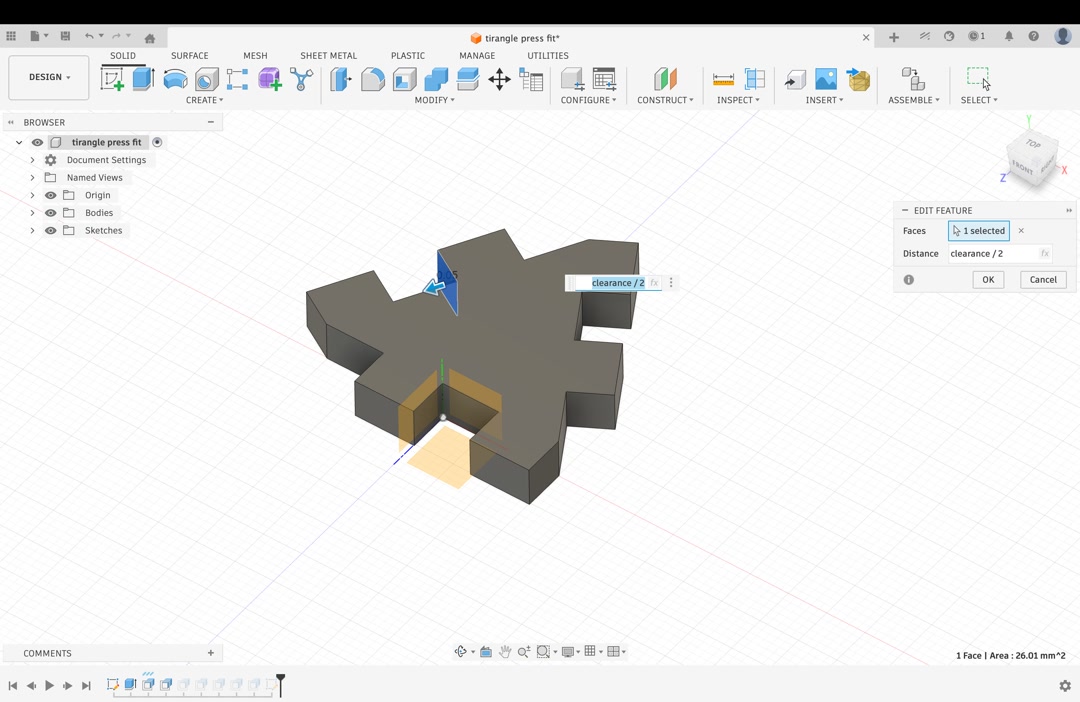Image resolution: width=1080 pixels, height=702 pixels.
Task: Select the Revolve tool
Action: [176, 79]
